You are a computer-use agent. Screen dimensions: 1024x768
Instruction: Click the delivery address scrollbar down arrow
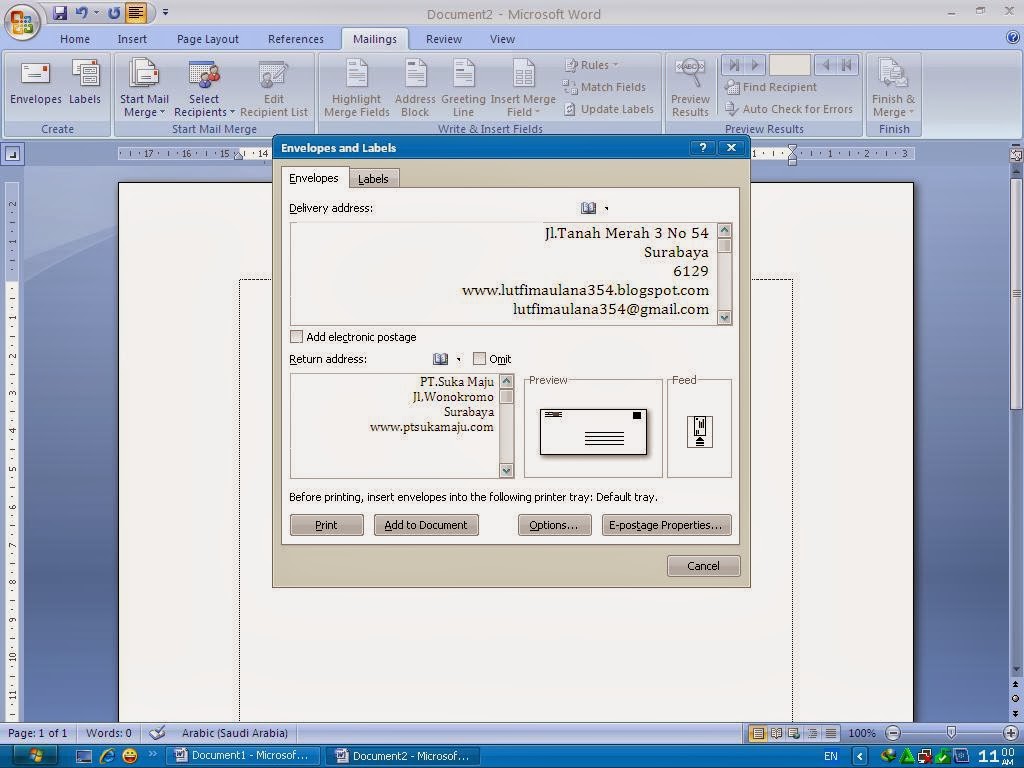pyautogui.click(x=724, y=317)
